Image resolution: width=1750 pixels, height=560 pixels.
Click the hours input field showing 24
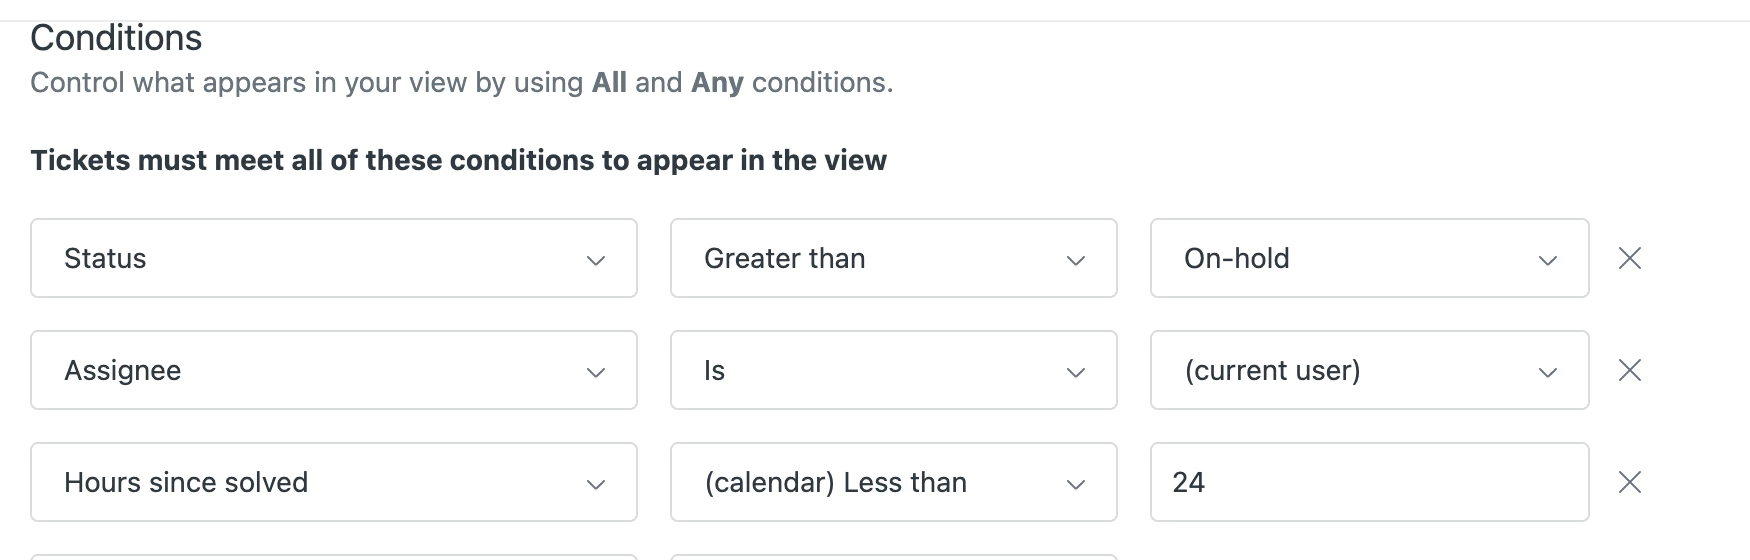tap(1369, 482)
